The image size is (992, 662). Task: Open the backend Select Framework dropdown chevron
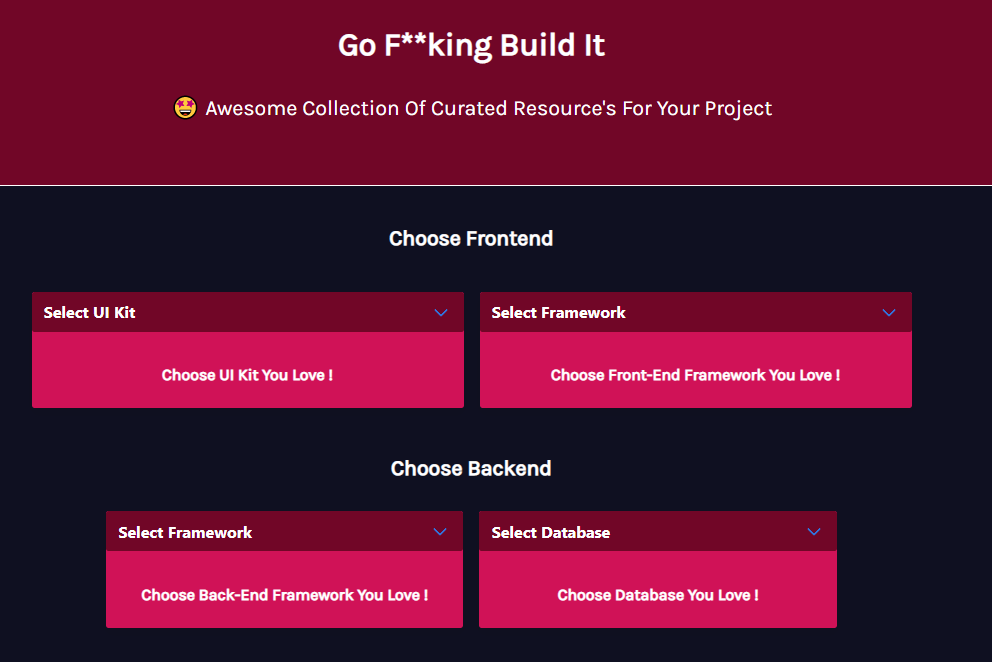point(440,531)
